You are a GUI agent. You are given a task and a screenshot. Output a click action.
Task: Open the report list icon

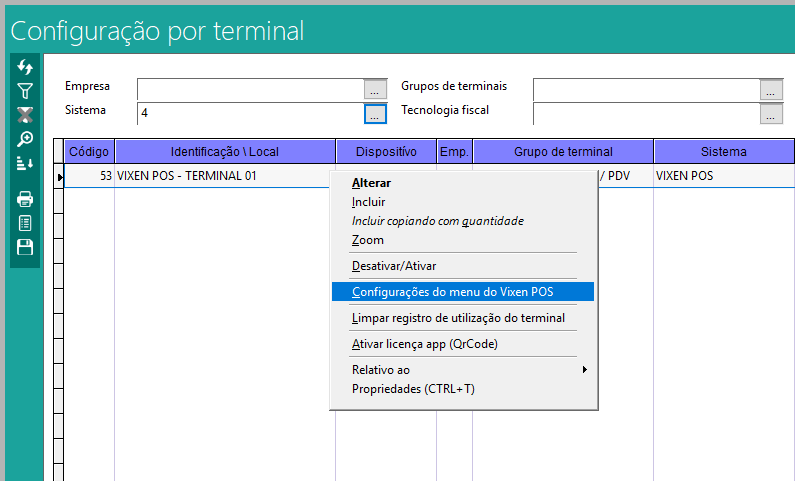(x=26, y=223)
